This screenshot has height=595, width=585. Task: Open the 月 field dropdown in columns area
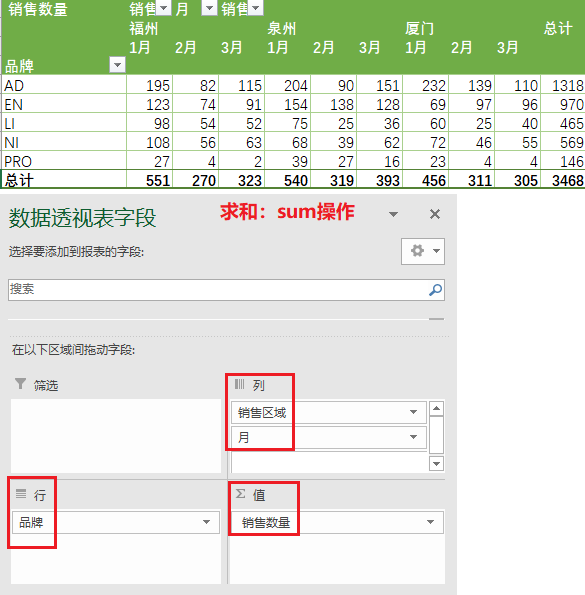pyautogui.click(x=413, y=437)
